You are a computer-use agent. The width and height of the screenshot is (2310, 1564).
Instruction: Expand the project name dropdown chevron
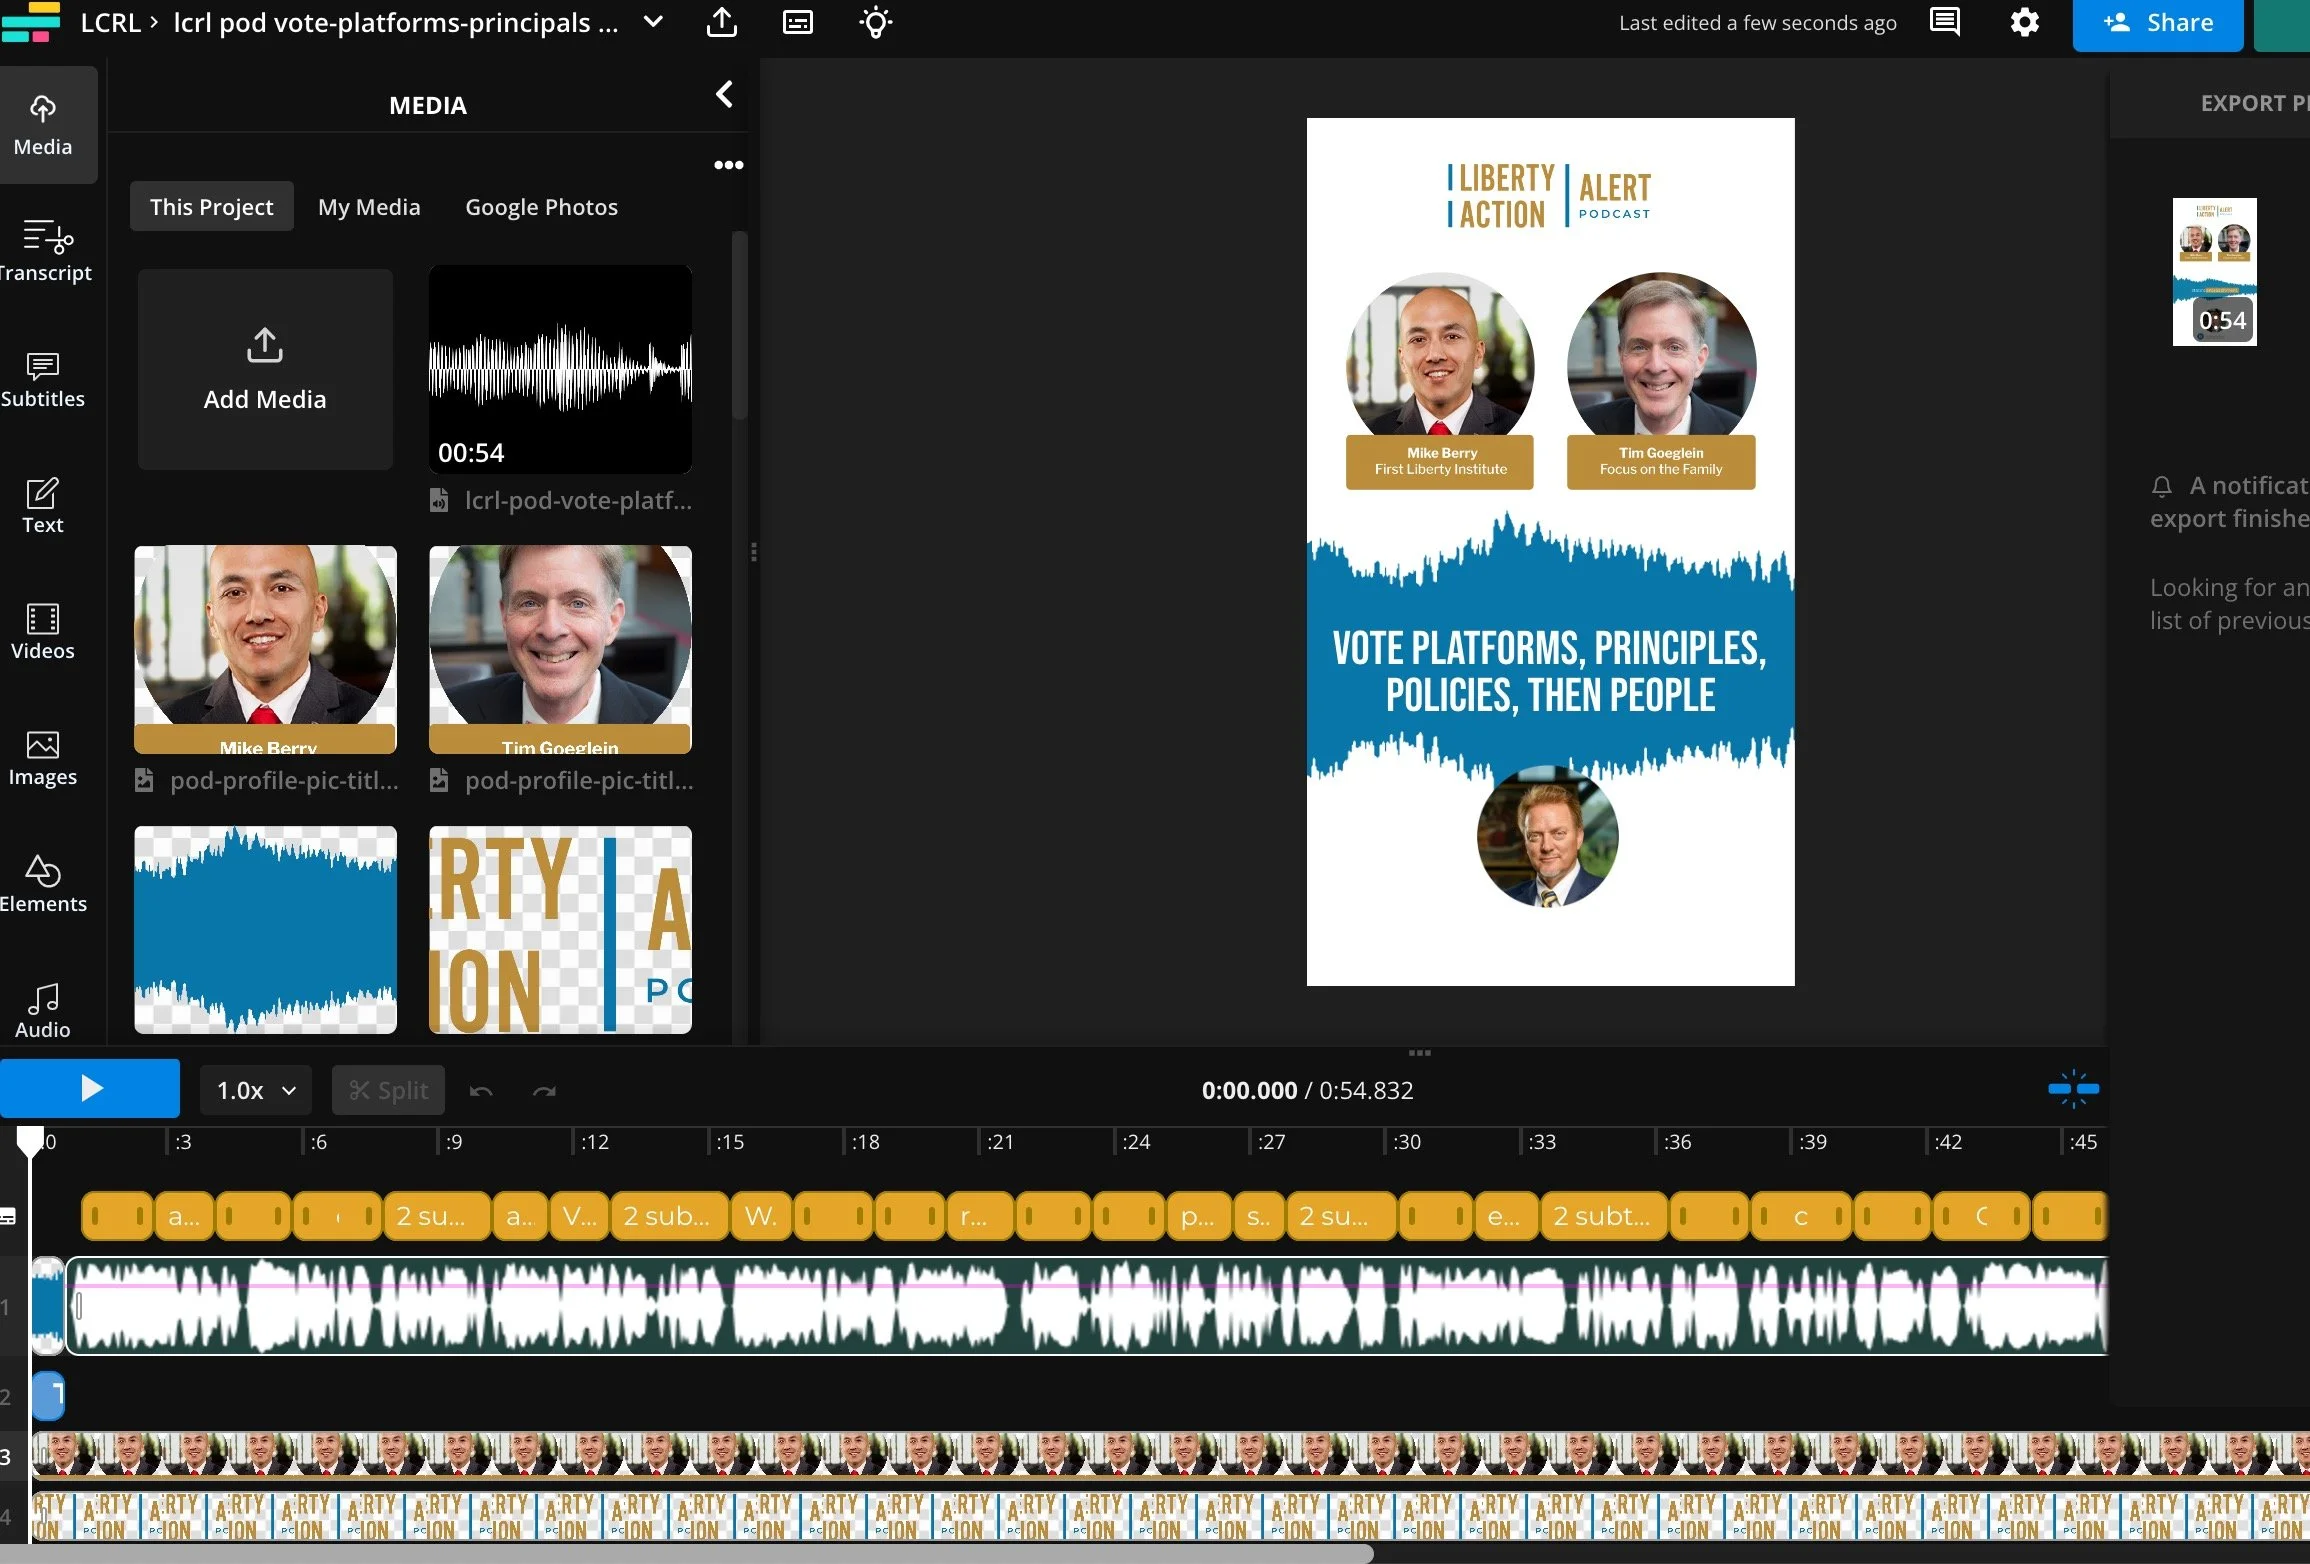pos(653,22)
